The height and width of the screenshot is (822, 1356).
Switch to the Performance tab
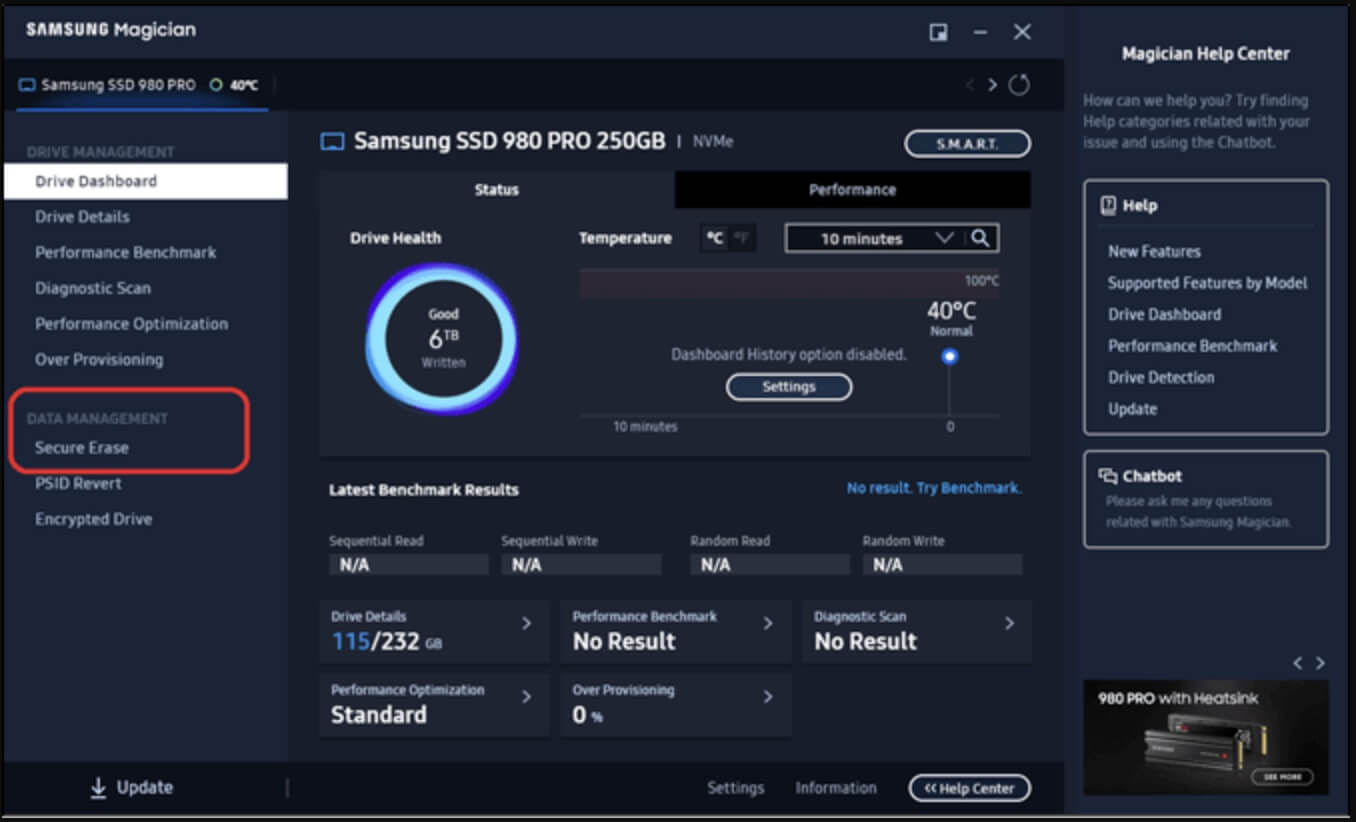[852, 190]
